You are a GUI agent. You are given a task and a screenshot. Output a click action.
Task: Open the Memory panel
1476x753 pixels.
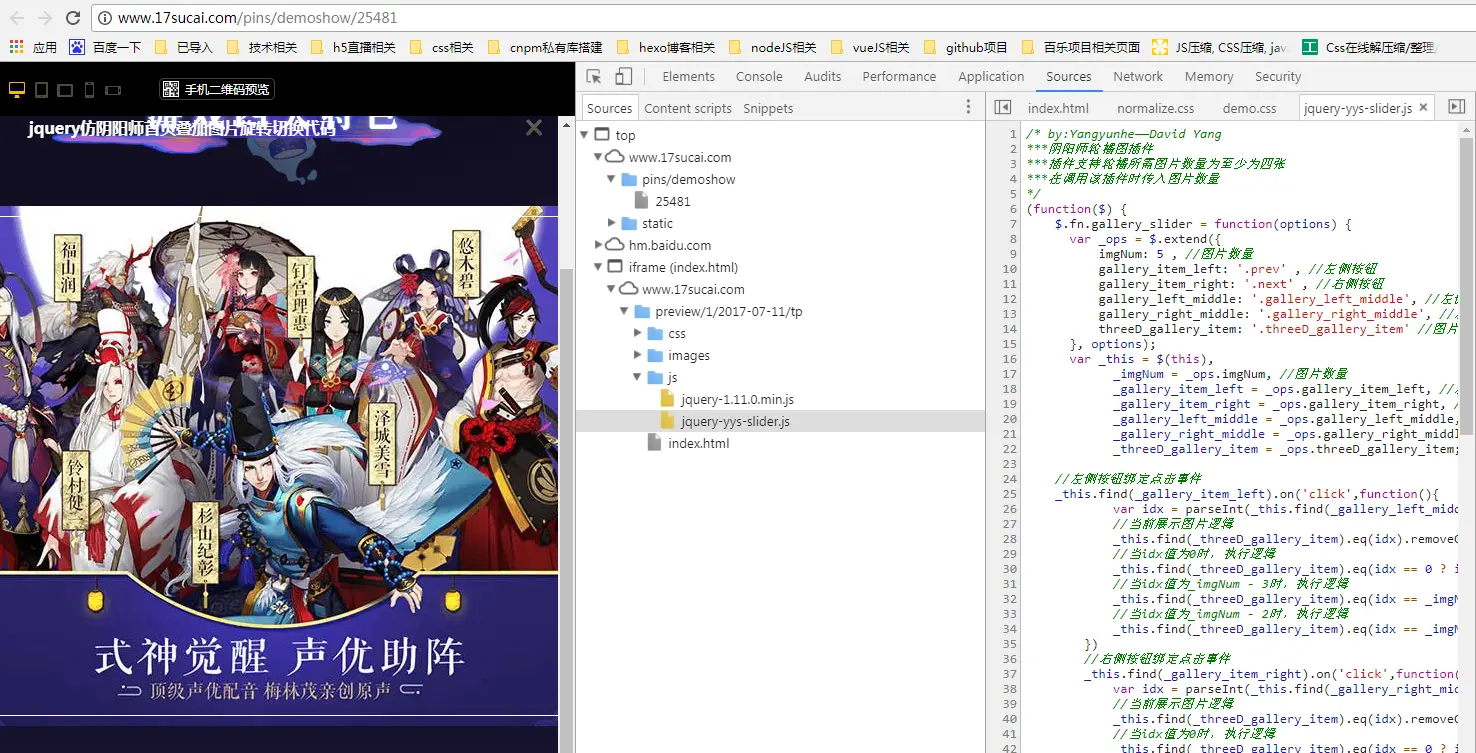1209,76
